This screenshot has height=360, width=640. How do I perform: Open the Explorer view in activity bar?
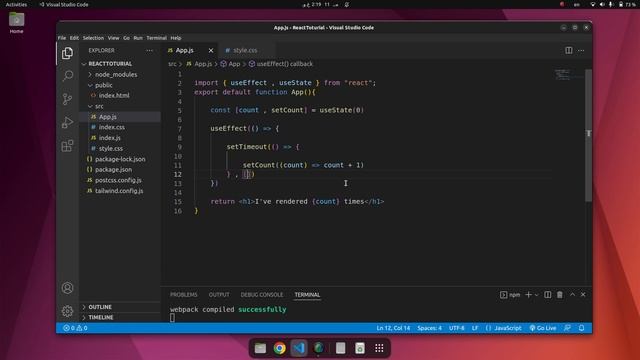point(67,53)
